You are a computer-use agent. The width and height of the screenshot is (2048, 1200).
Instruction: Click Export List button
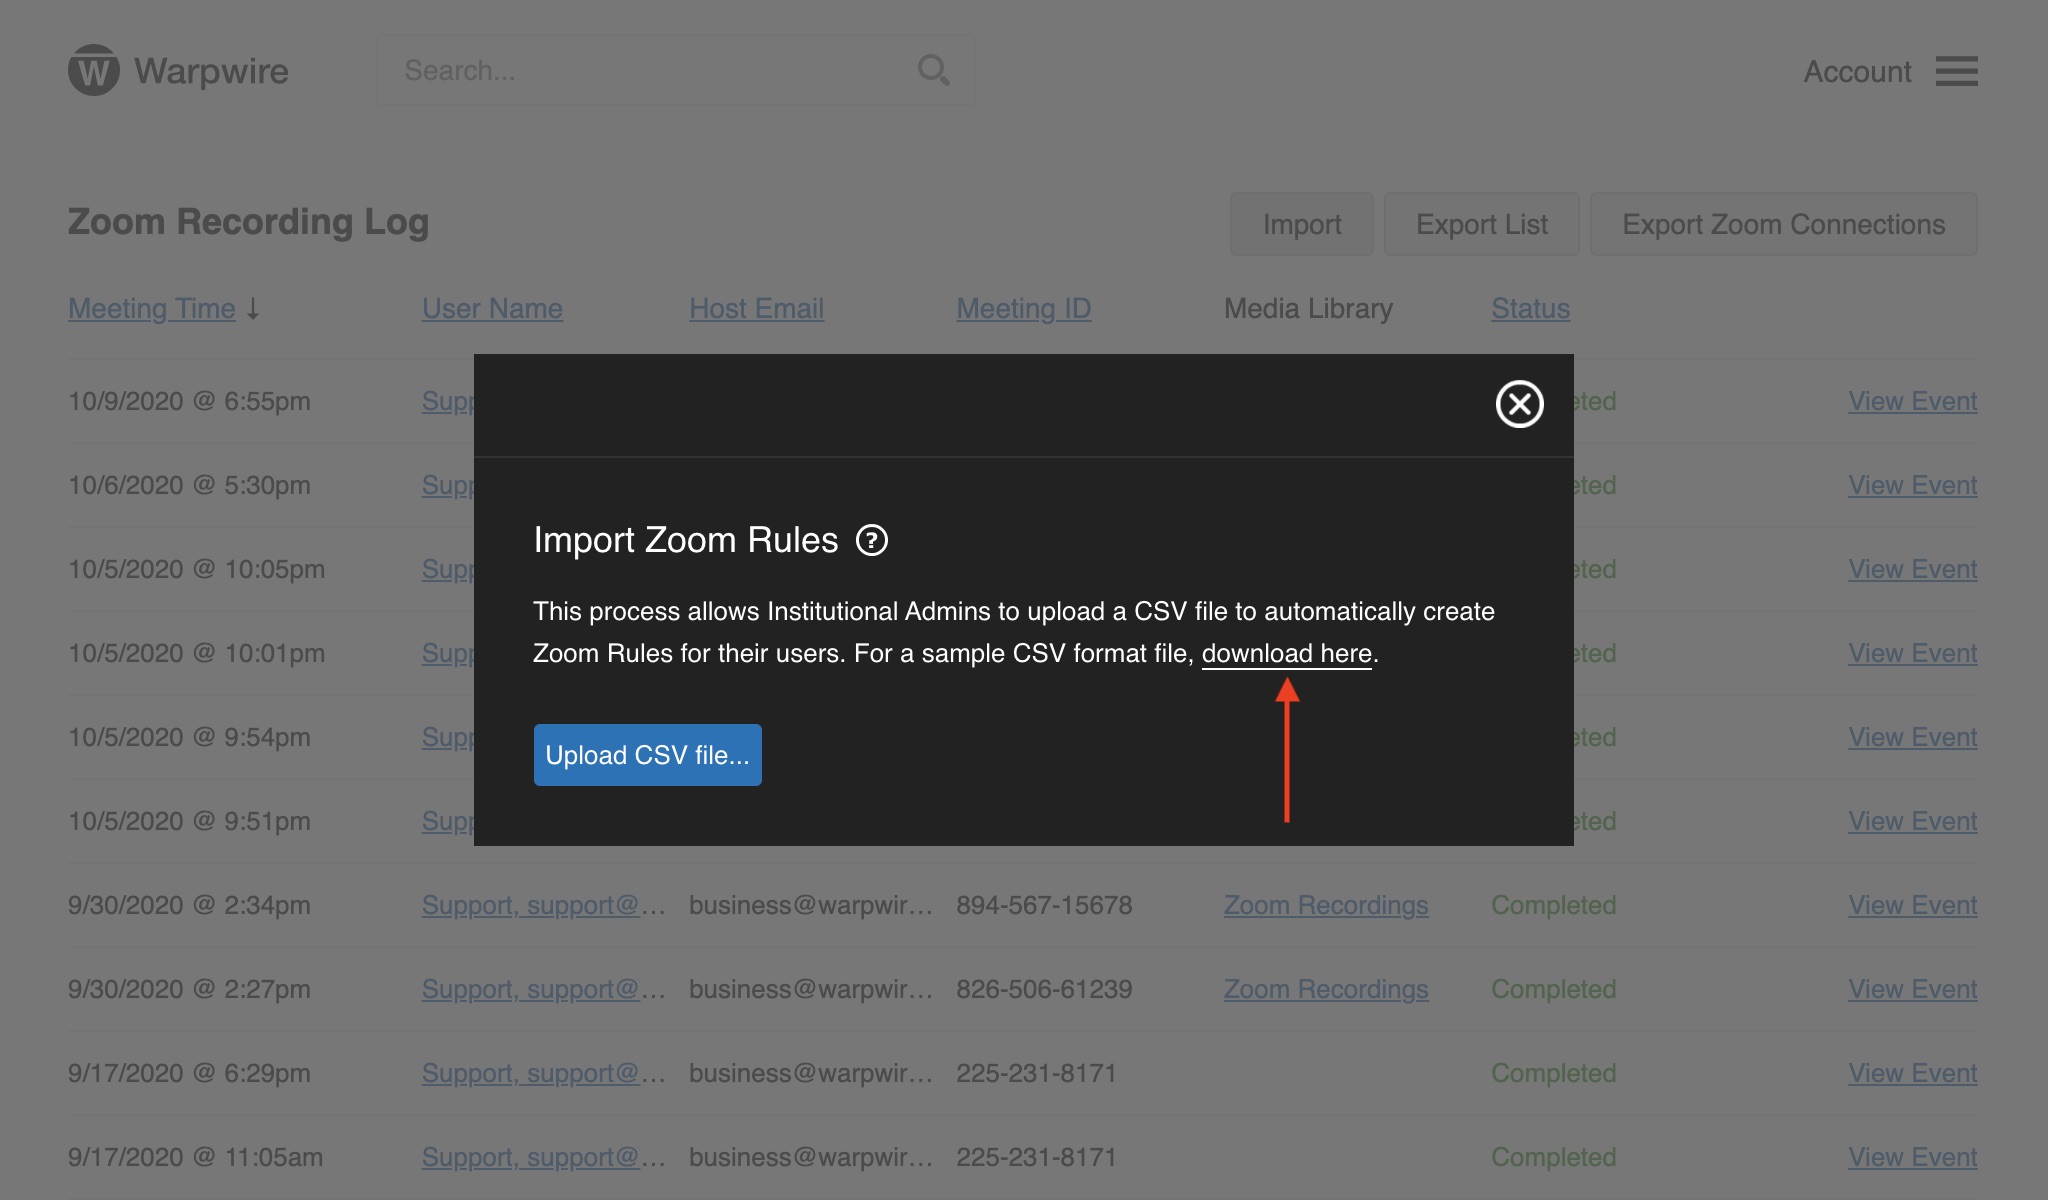[x=1481, y=224]
